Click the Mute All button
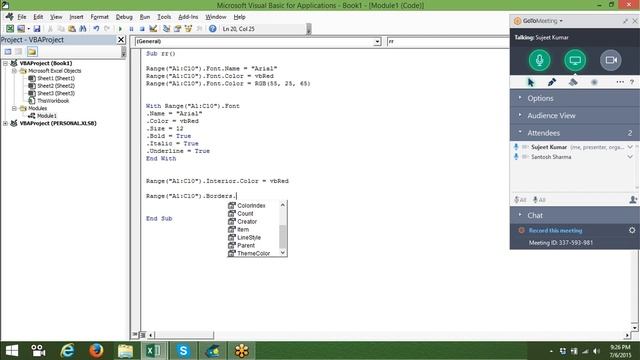 click(520, 200)
